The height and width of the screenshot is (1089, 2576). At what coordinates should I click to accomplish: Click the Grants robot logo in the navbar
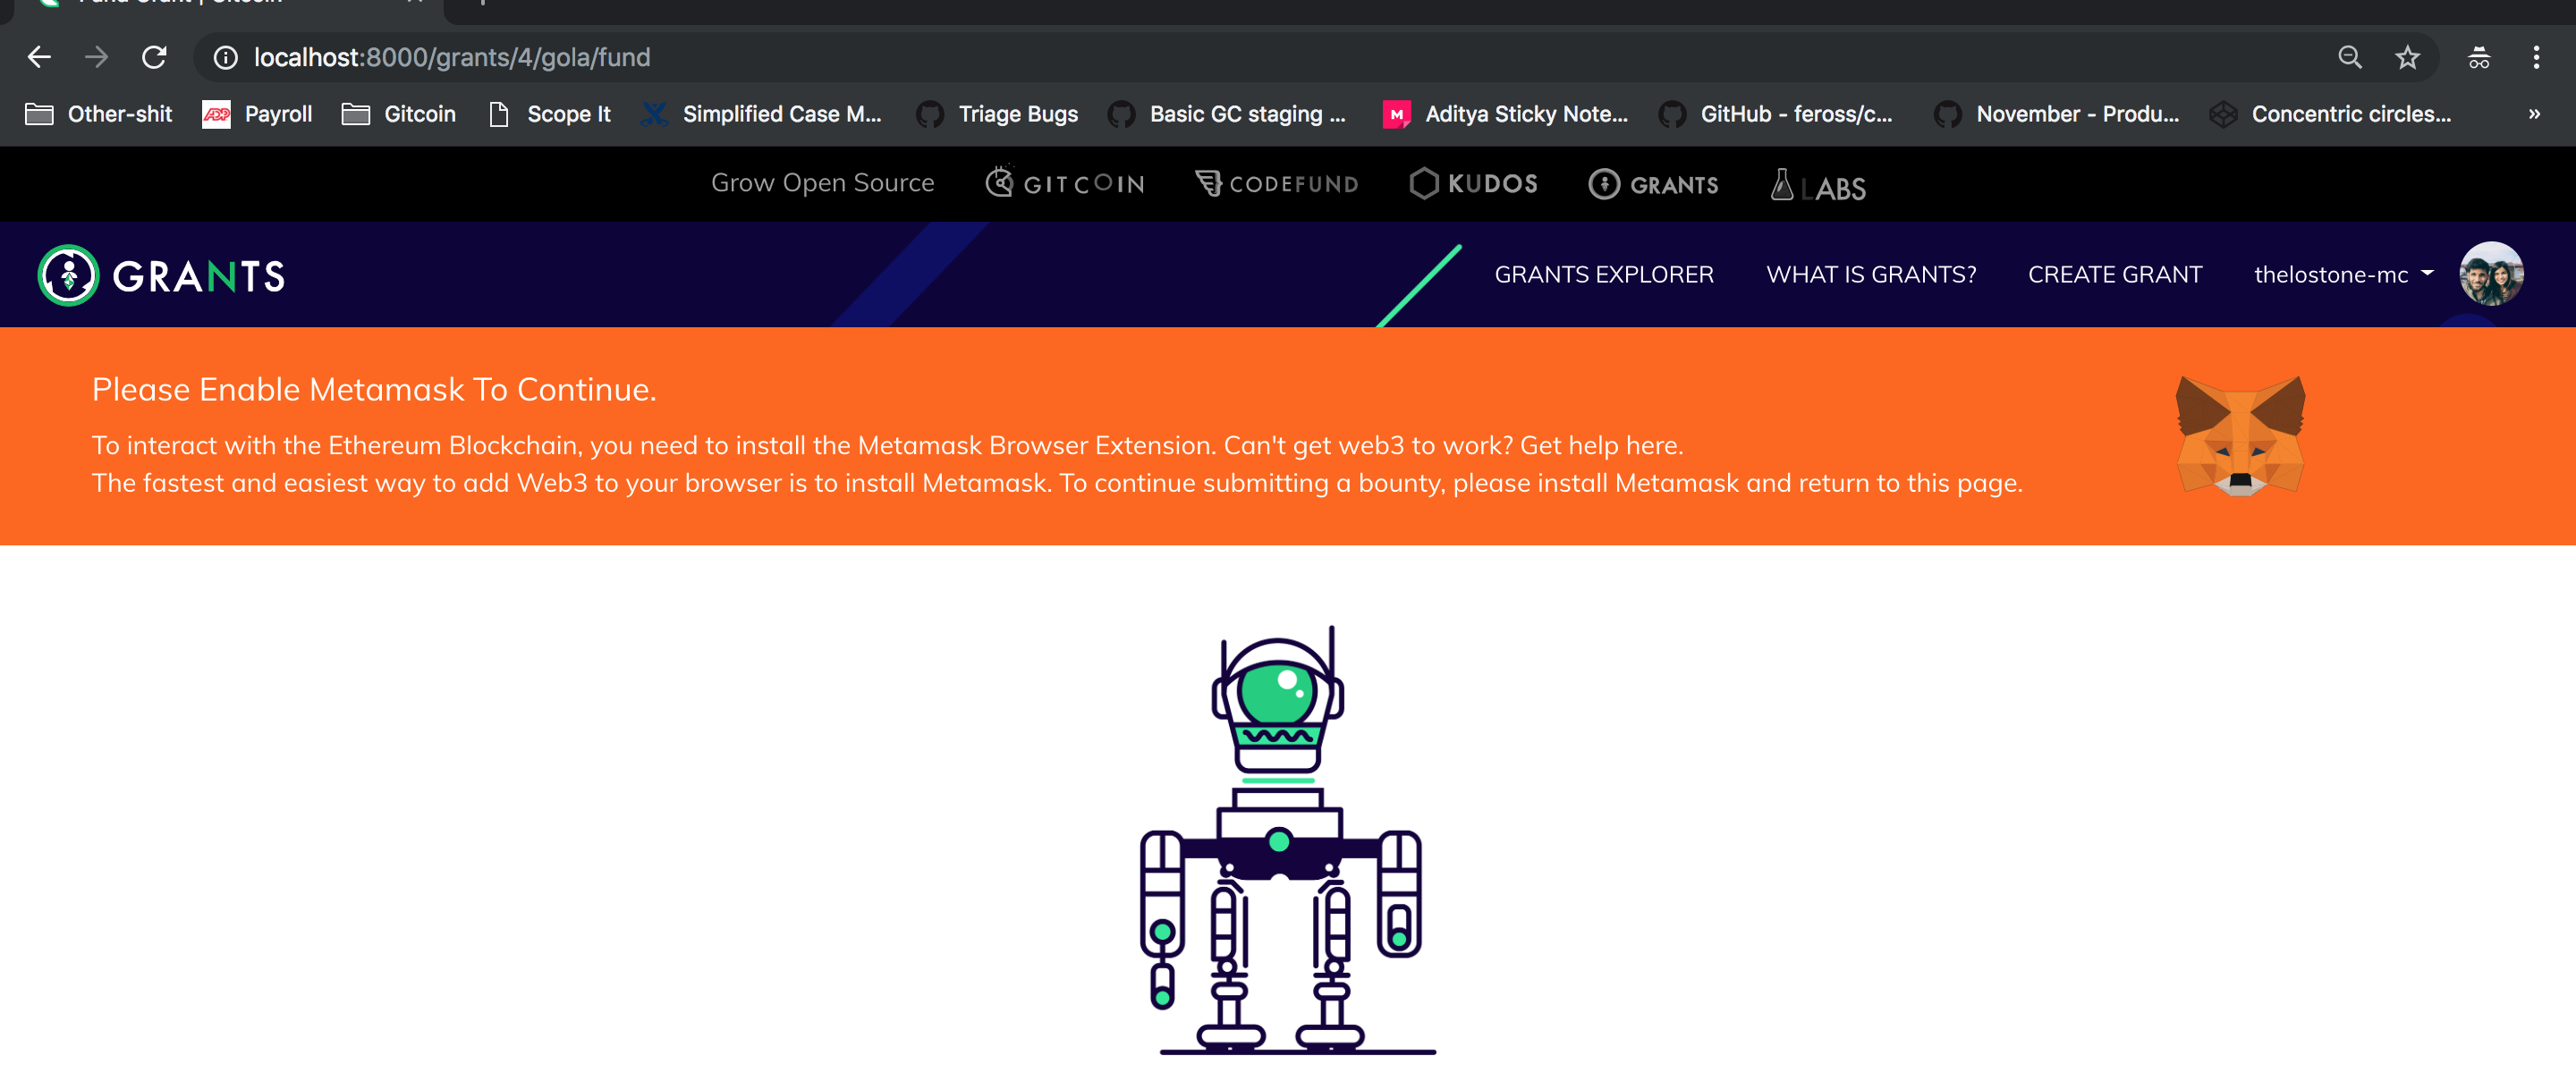(x=67, y=274)
